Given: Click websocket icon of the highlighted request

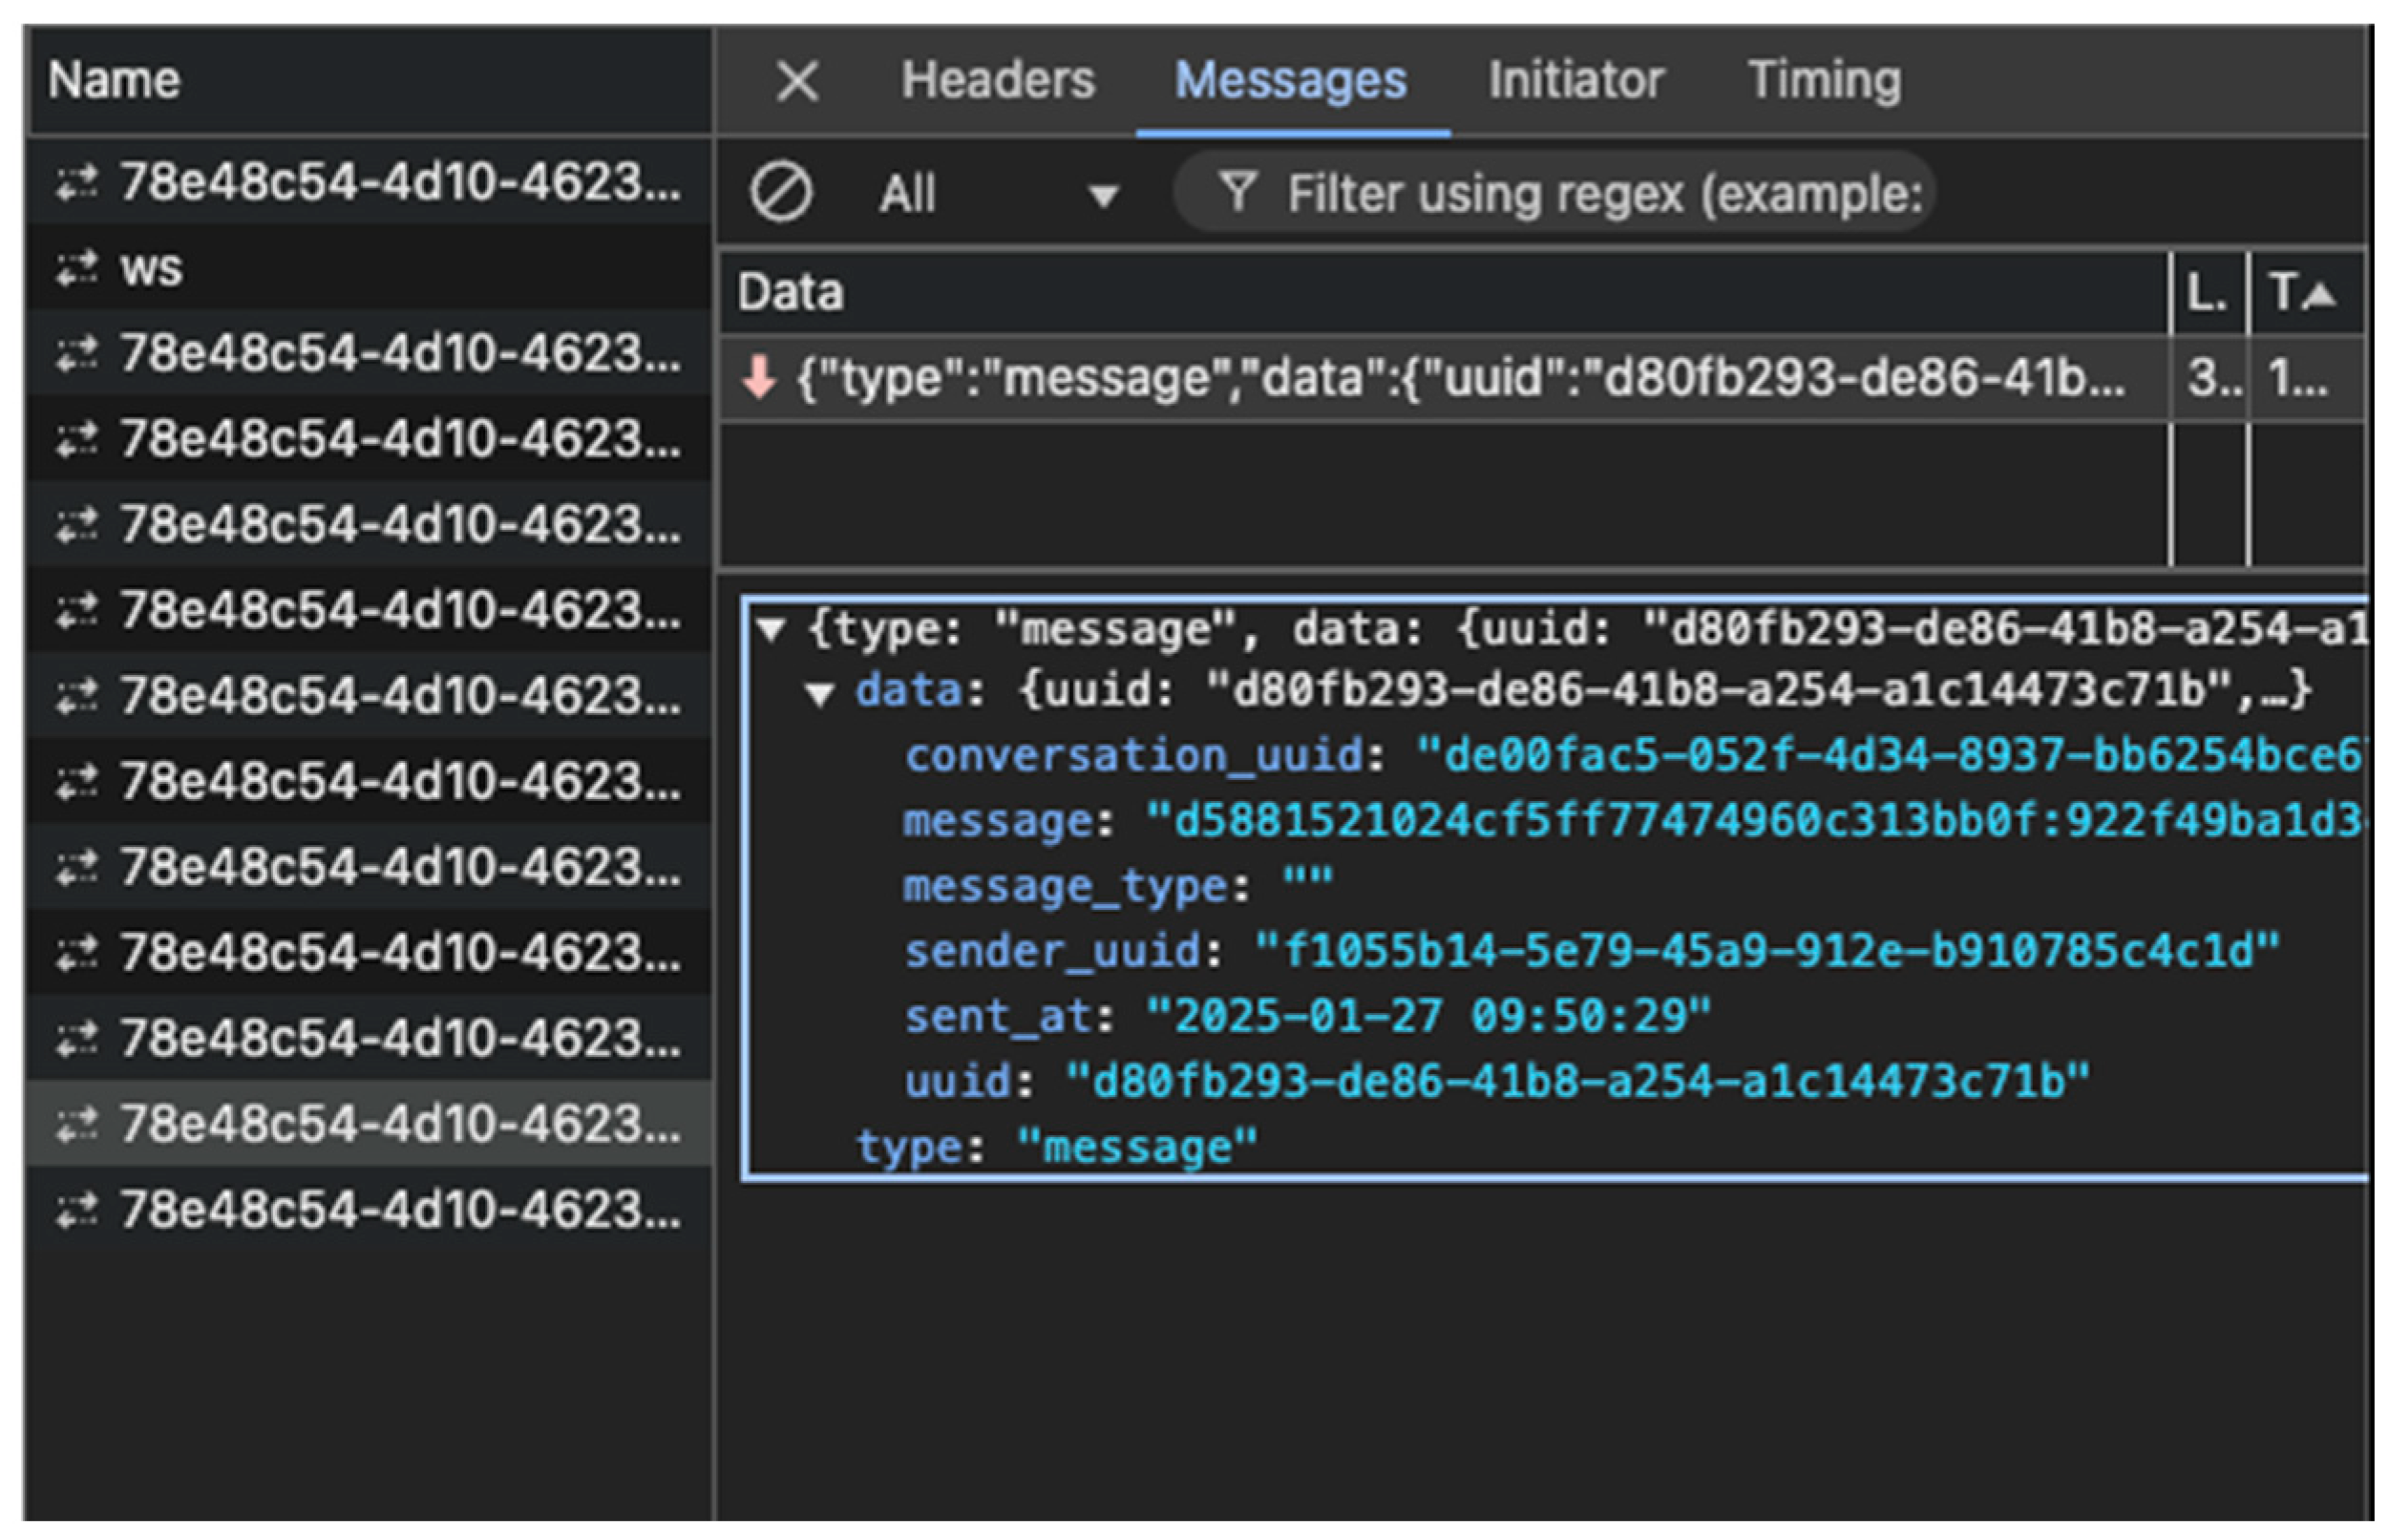Looking at the screenshot, I should tap(77, 1124).
